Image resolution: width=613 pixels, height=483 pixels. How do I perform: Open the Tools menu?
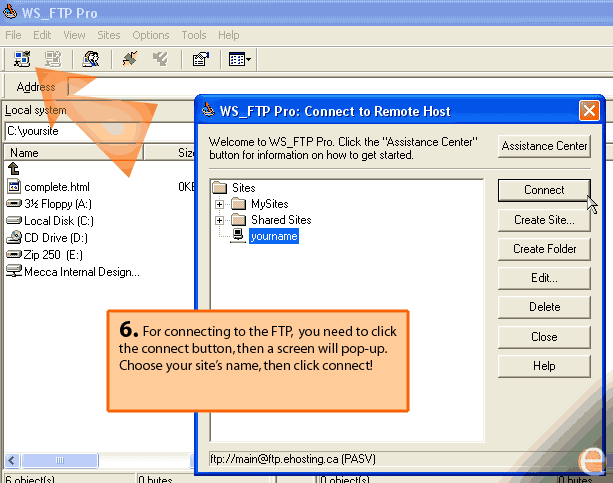pos(194,35)
